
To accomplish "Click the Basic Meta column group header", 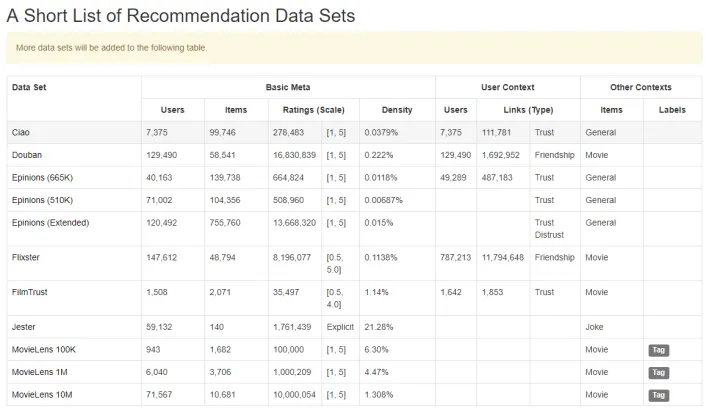I will tap(288, 87).
